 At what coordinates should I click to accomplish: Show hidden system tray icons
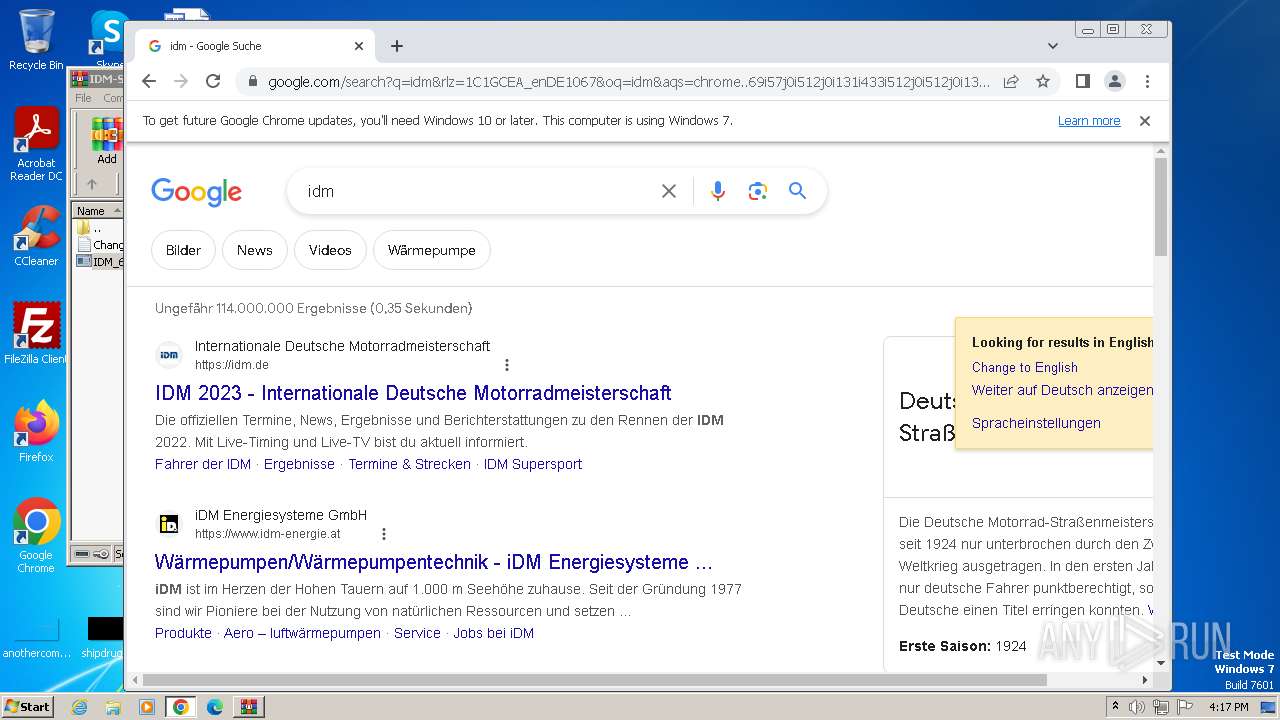coord(1115,707)
